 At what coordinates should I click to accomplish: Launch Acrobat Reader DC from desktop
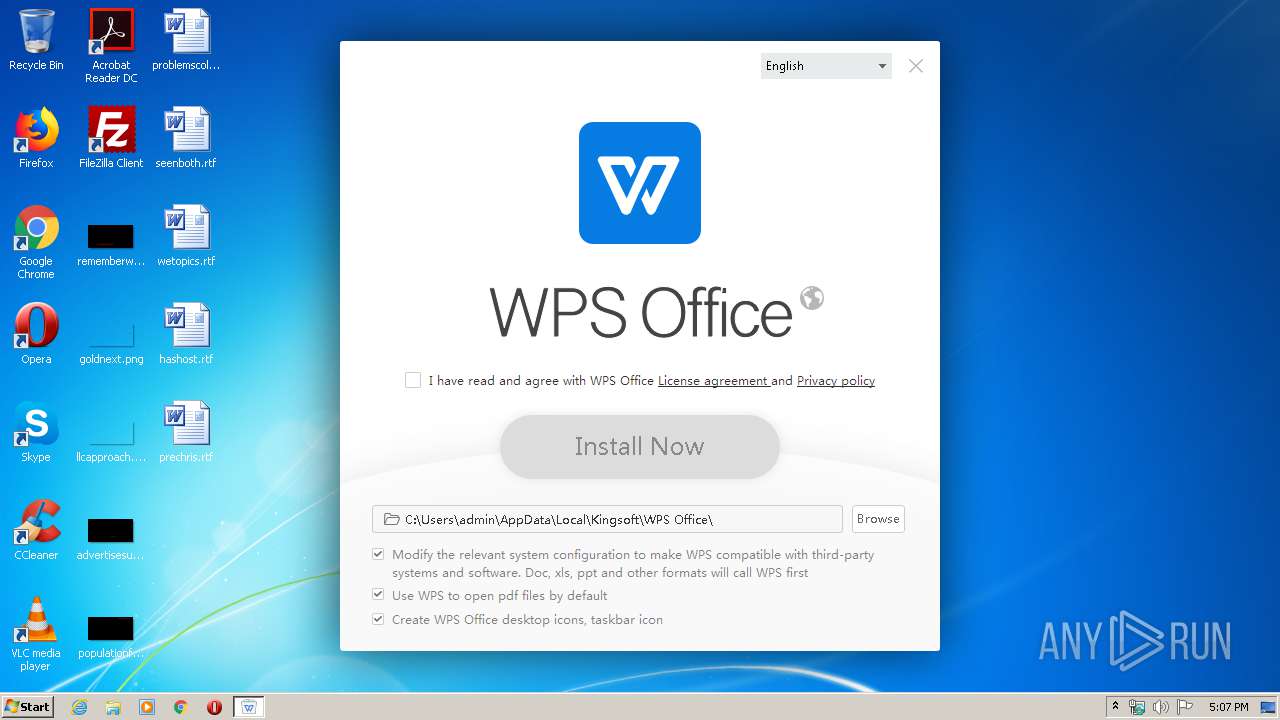pyautogui.click(x=111, y=46)
